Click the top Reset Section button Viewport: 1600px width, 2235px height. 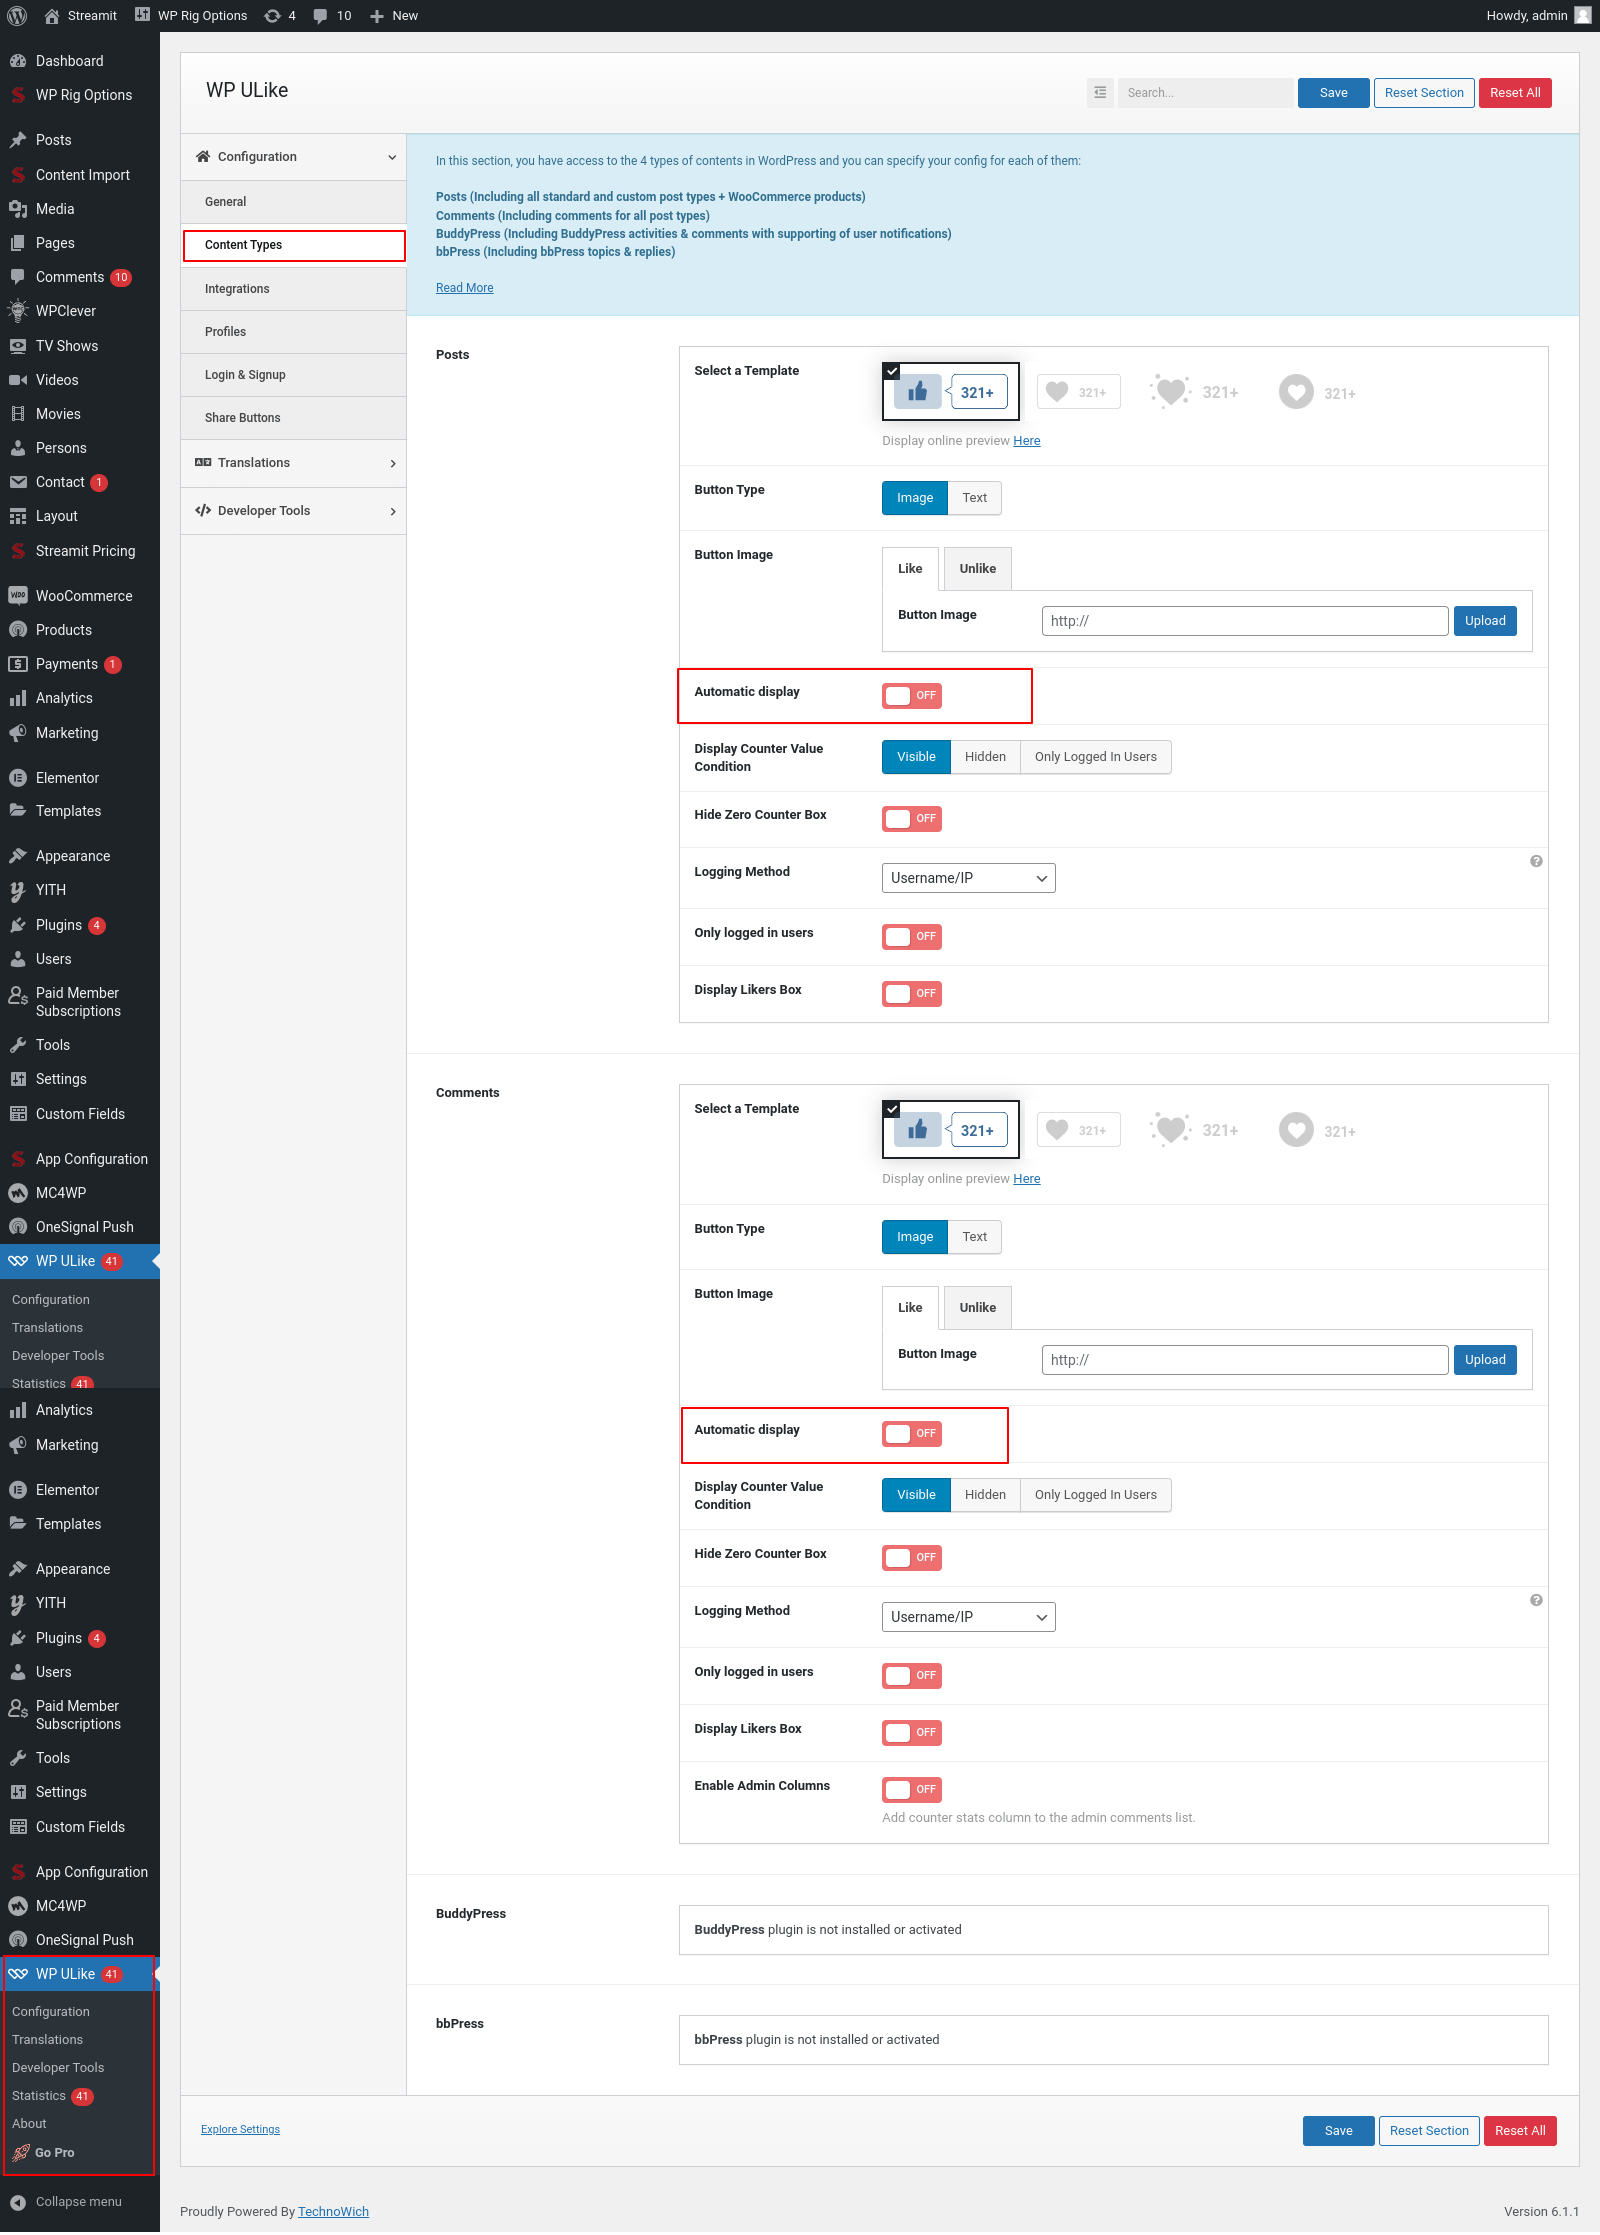pos(1423,93)
